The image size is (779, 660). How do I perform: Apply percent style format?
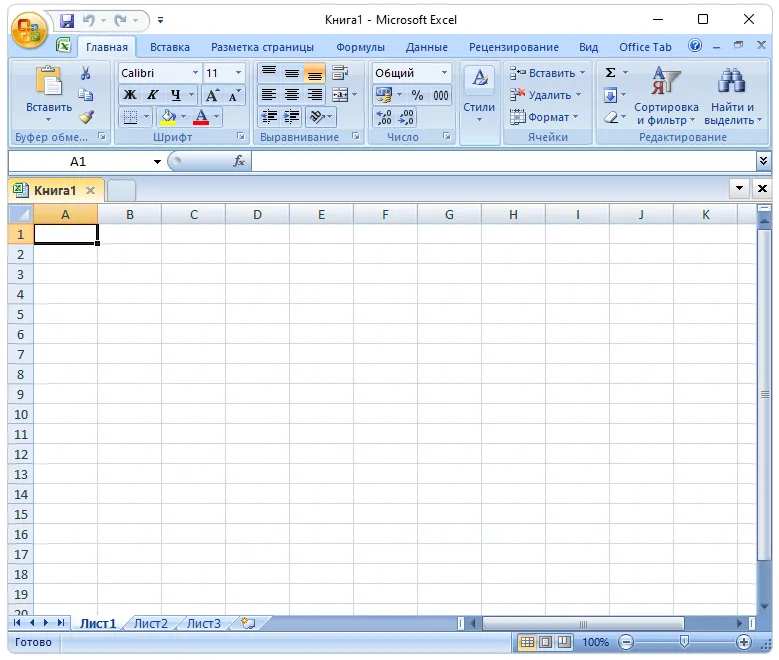[x=417, y=95]
